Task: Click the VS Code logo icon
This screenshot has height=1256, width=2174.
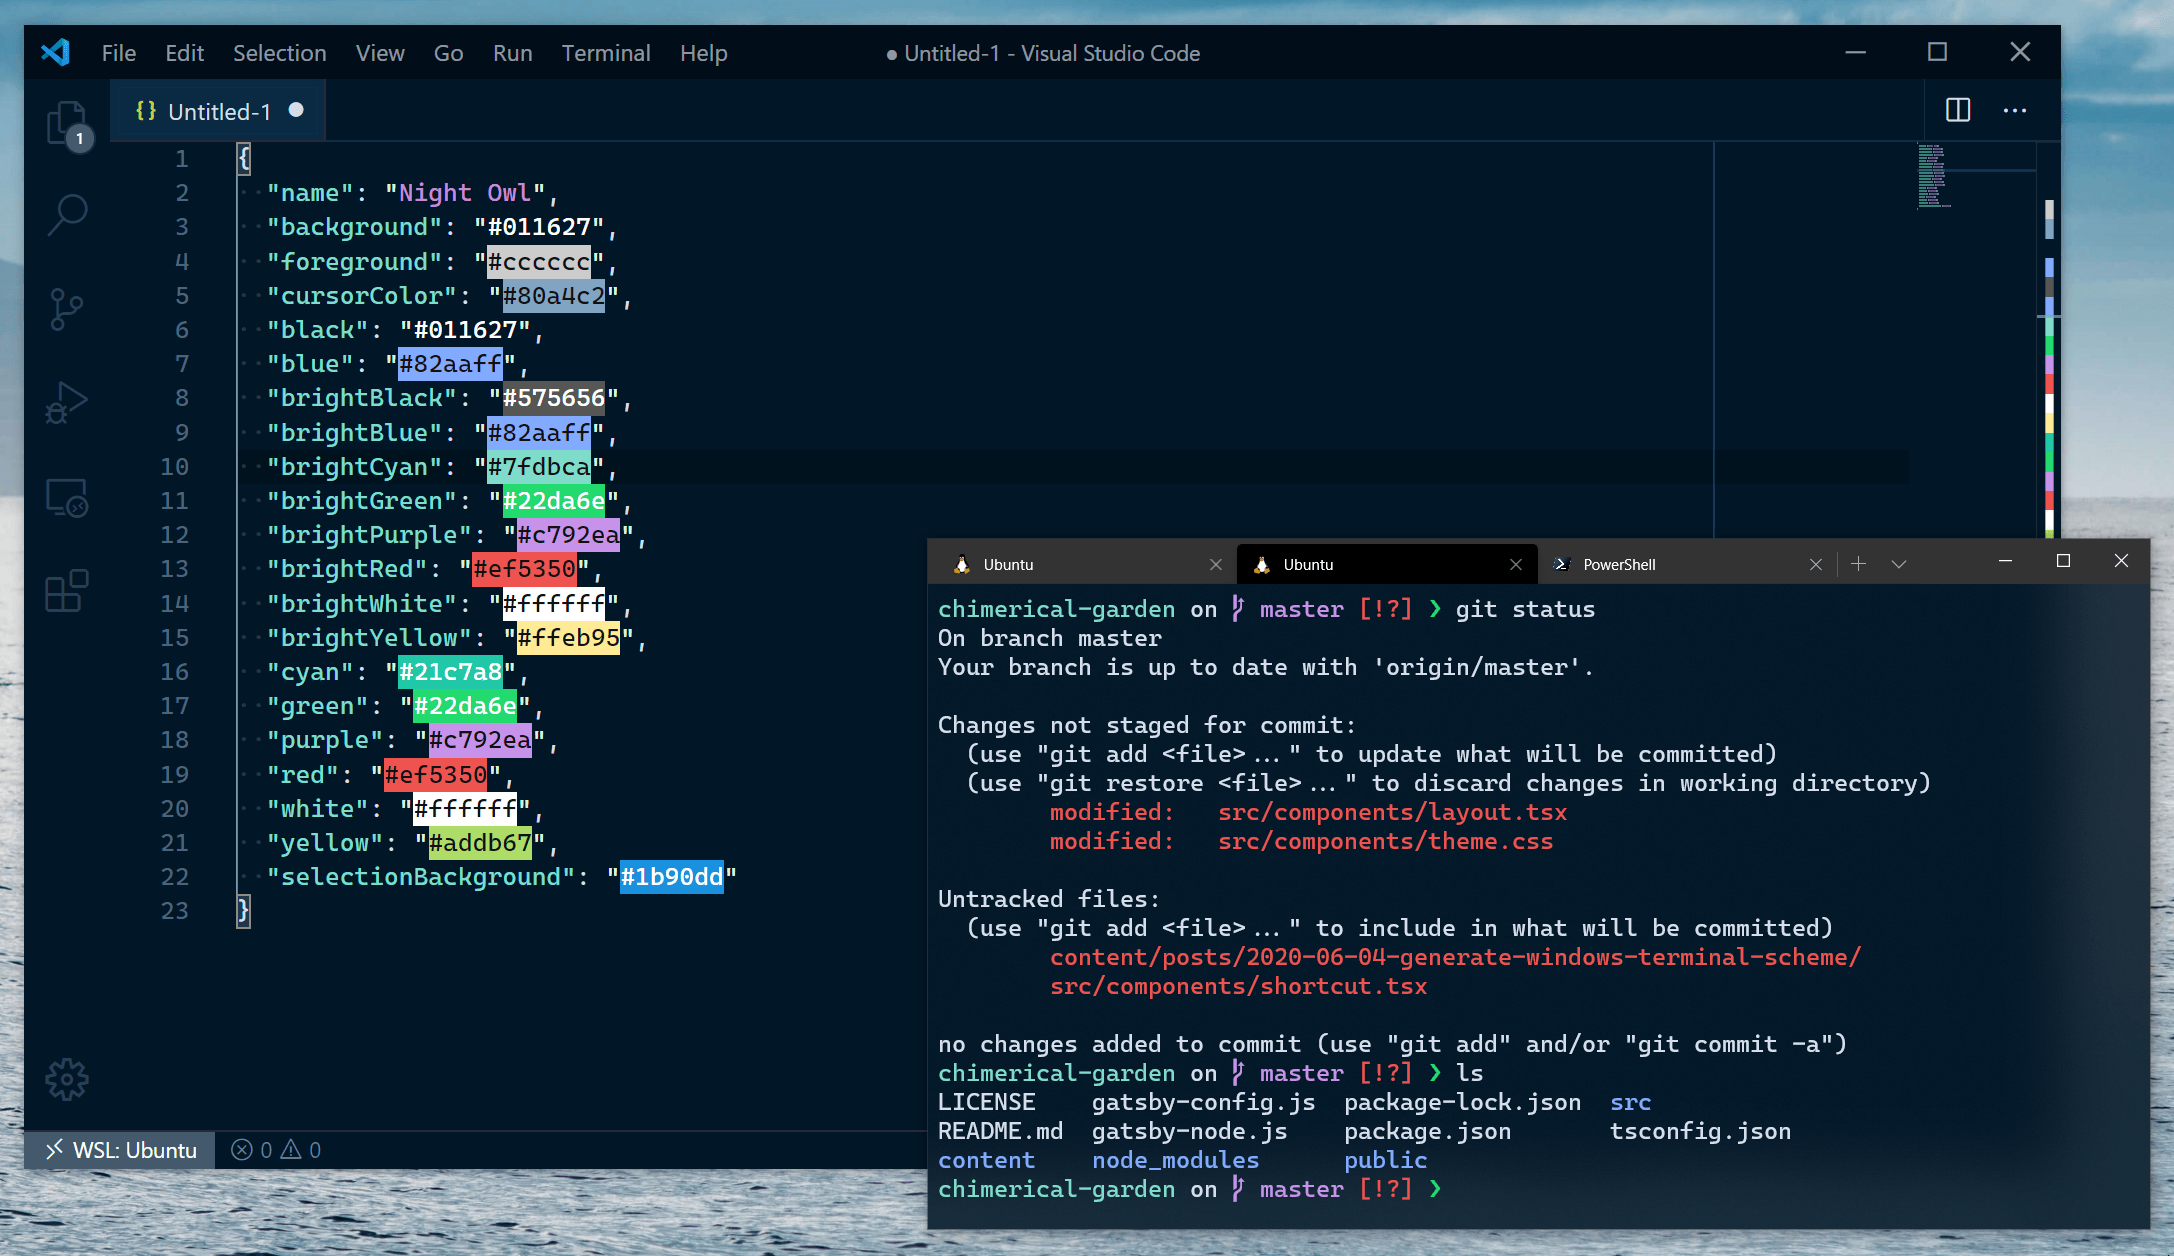Action: tap(56, 52)
